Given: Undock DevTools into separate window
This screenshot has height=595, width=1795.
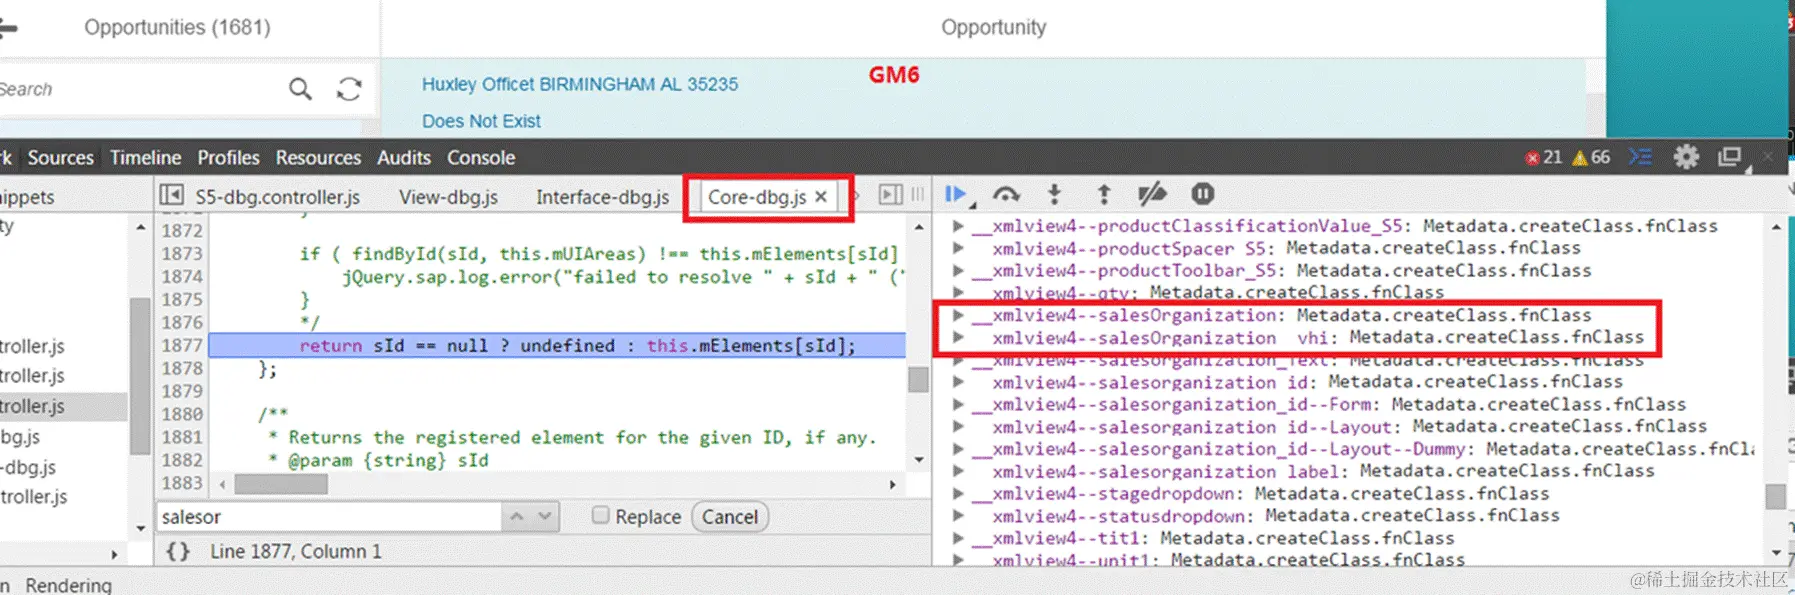Looking at the screenshot, I should (1730, 157).
